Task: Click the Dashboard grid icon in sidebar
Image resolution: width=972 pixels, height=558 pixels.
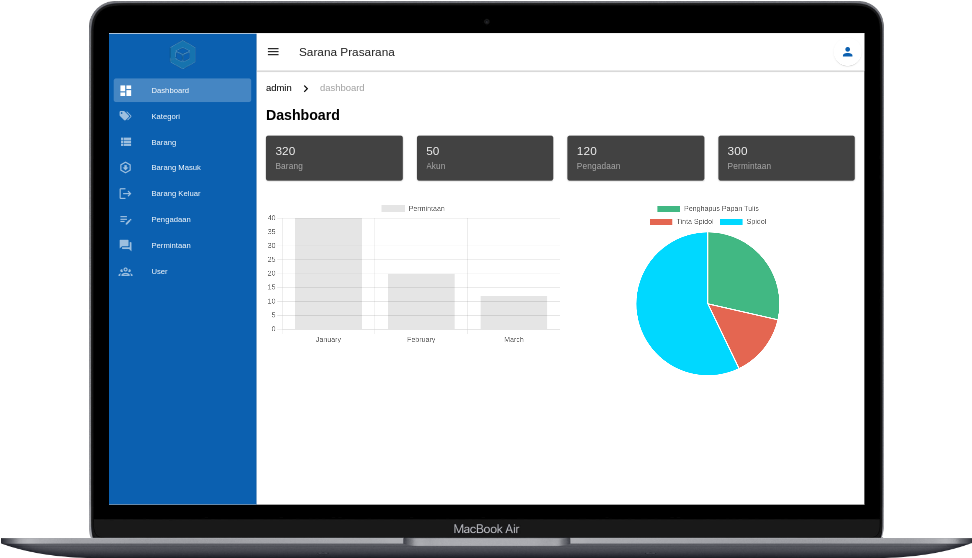Action: [x=125, y=90]
